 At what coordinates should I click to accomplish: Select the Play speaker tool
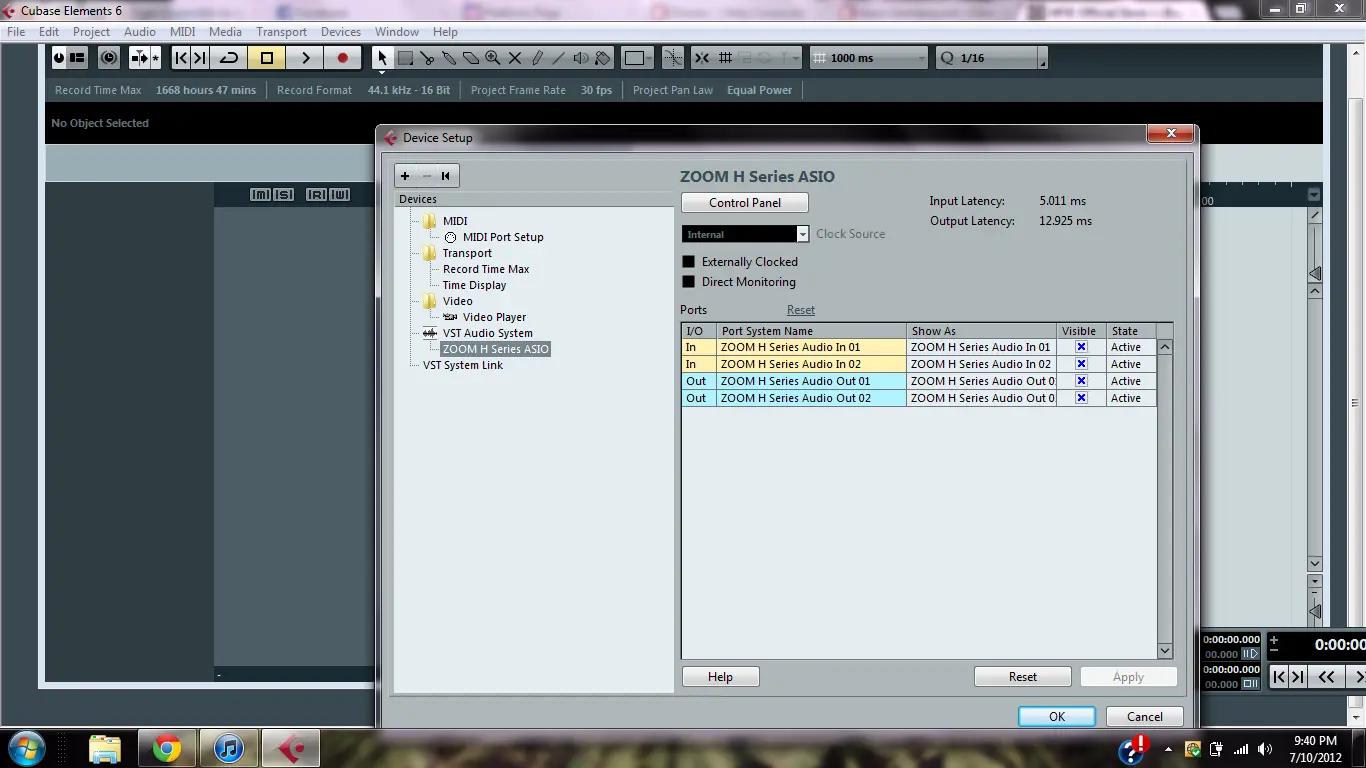[x=581, y=58]
